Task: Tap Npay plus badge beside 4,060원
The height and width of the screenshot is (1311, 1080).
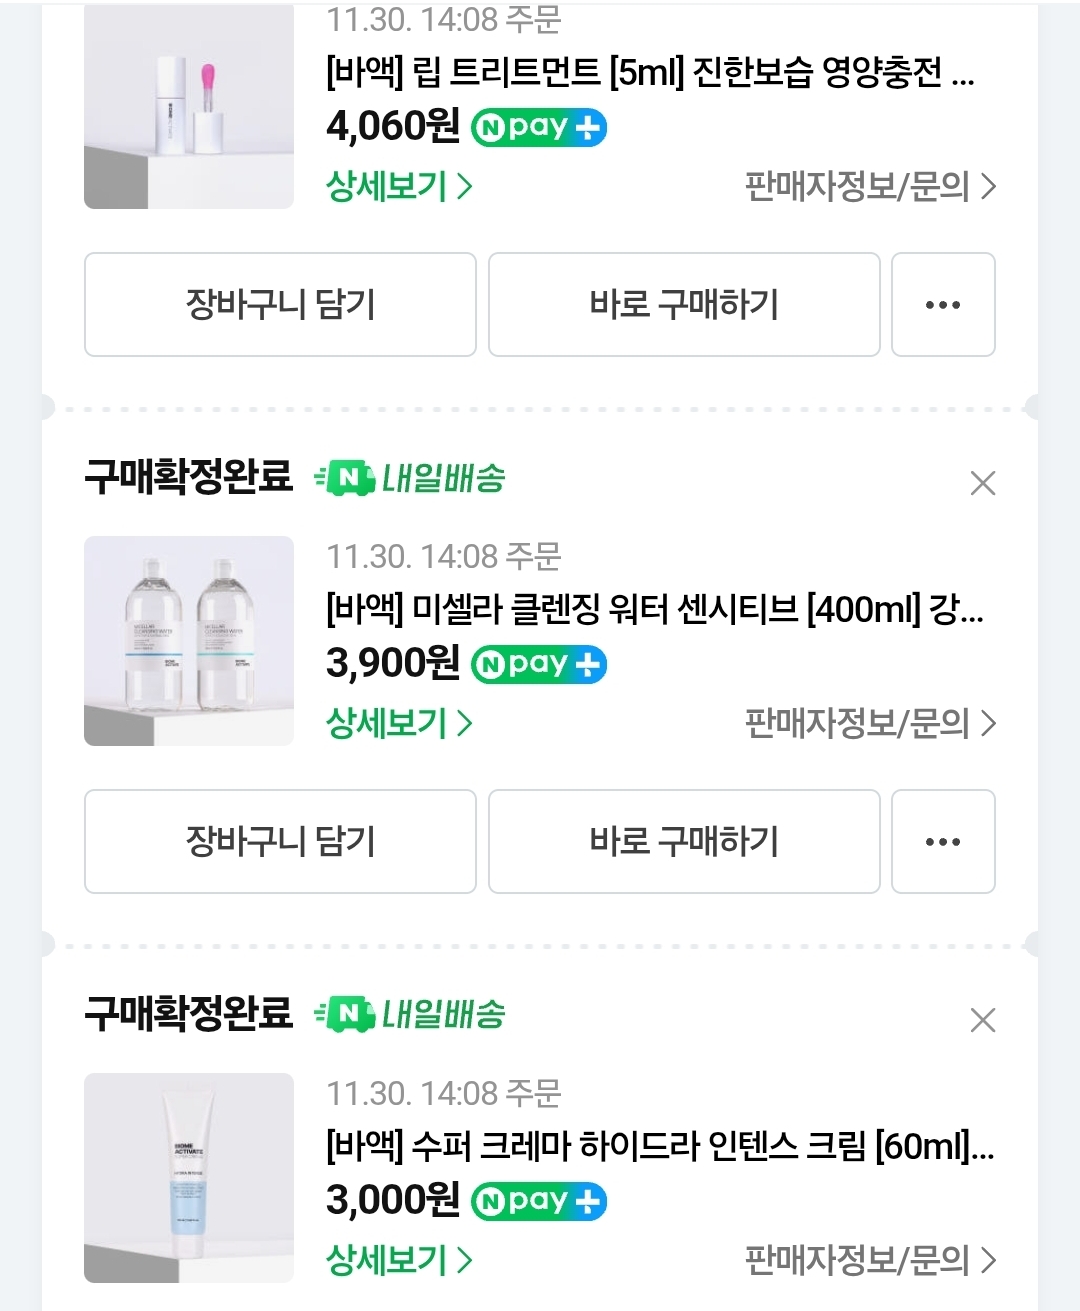Action: 539,127
